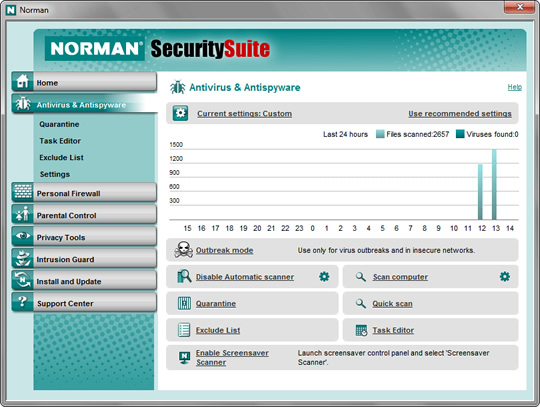This screenshot has height=407, width=540.
Task: Start Scan computer link
Action: coord(400,277)
